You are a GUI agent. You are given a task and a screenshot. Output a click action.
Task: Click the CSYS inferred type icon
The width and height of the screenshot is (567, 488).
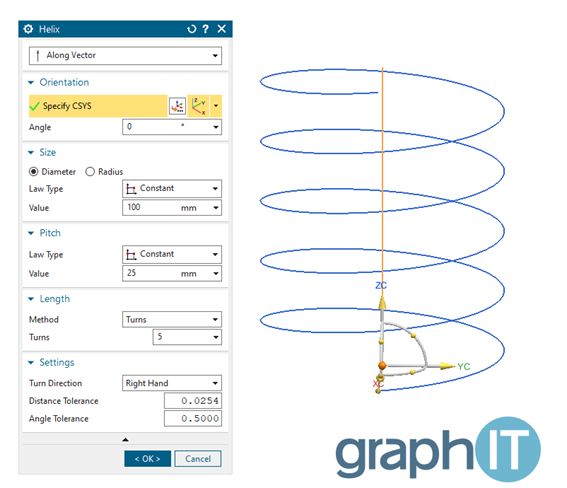click(x=199, y=106)
